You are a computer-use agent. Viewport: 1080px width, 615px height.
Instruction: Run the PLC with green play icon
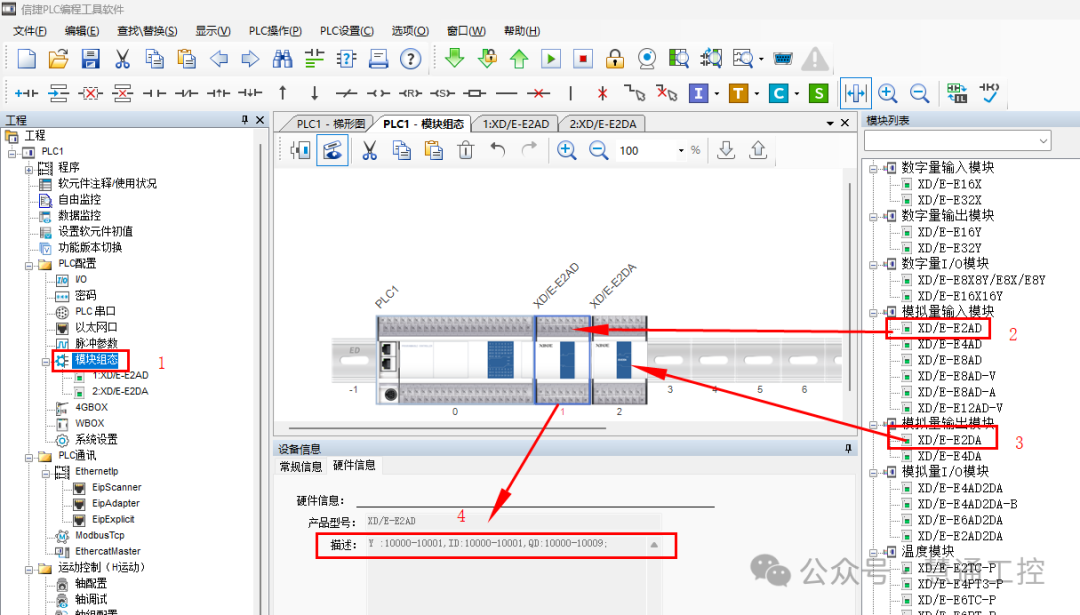pos(551,59)
